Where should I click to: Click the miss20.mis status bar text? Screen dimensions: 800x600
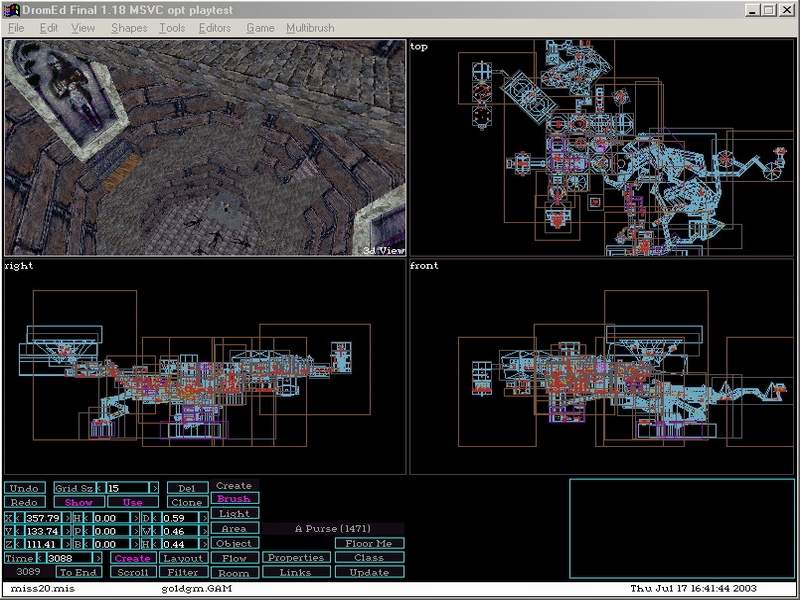[x=42, y=588]
